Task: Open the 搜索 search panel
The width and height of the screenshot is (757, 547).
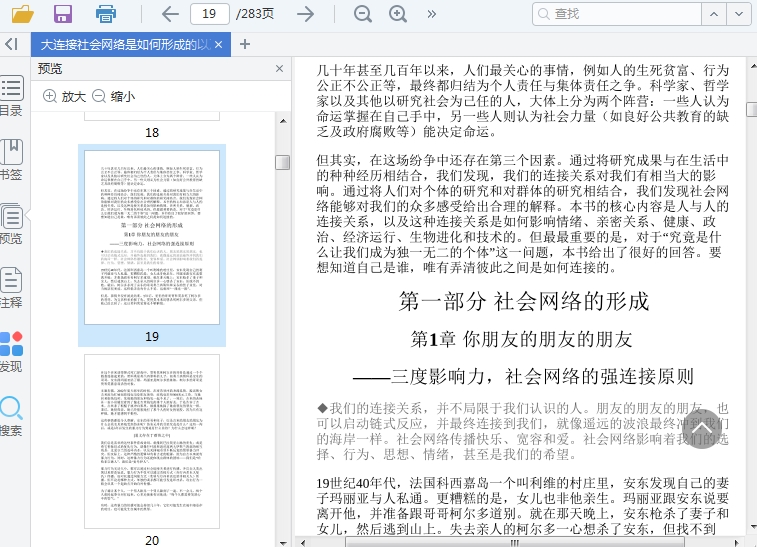Action: pos(12,417)
